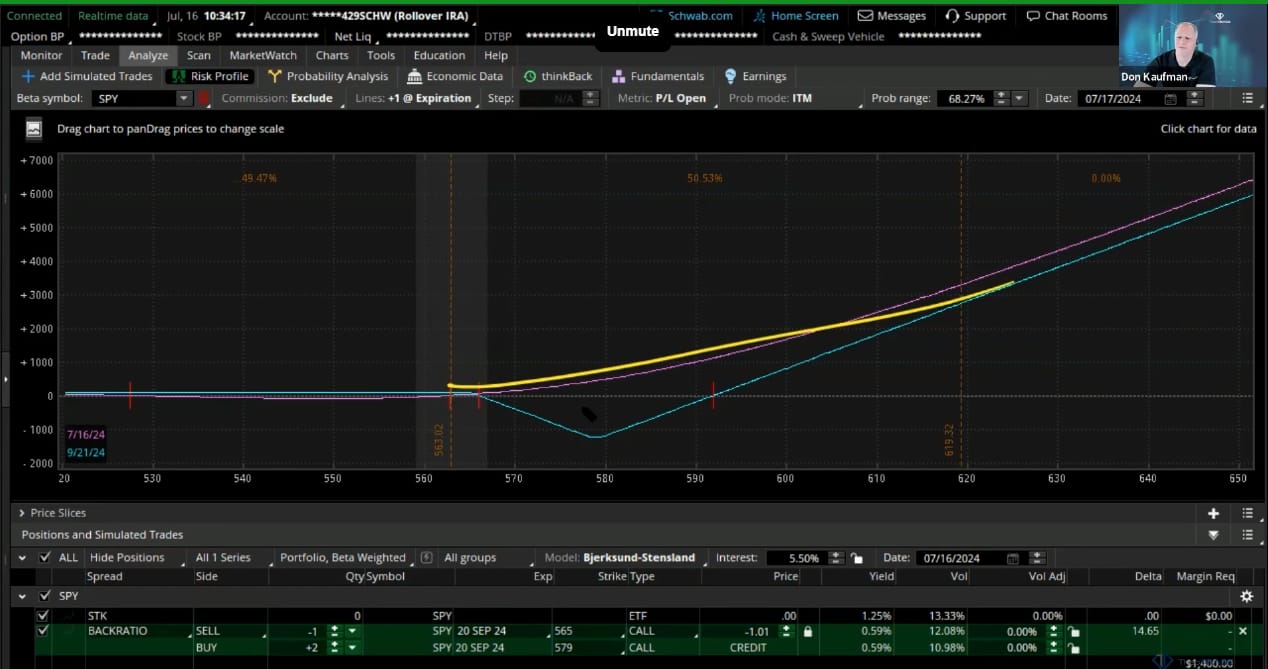
Task: Toggle the ALL positions checkbox
Action: 44,558
